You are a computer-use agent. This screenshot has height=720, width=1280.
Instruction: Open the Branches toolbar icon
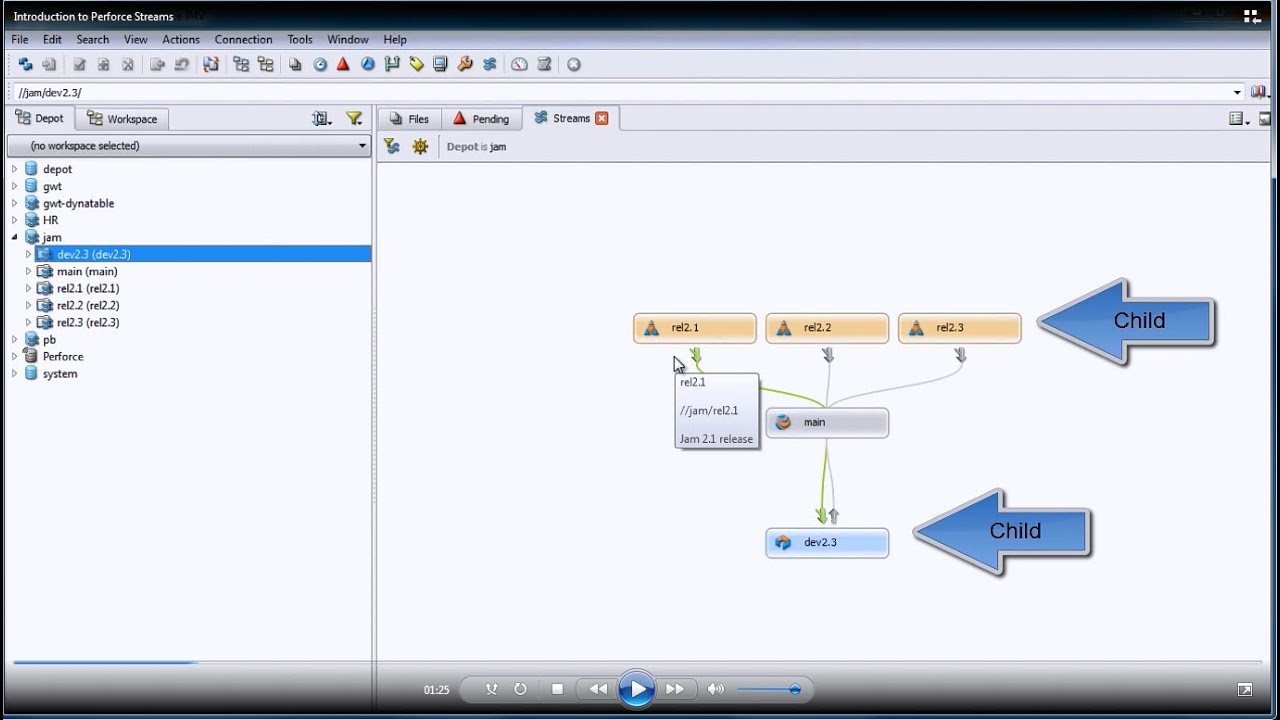click(392, 64)
